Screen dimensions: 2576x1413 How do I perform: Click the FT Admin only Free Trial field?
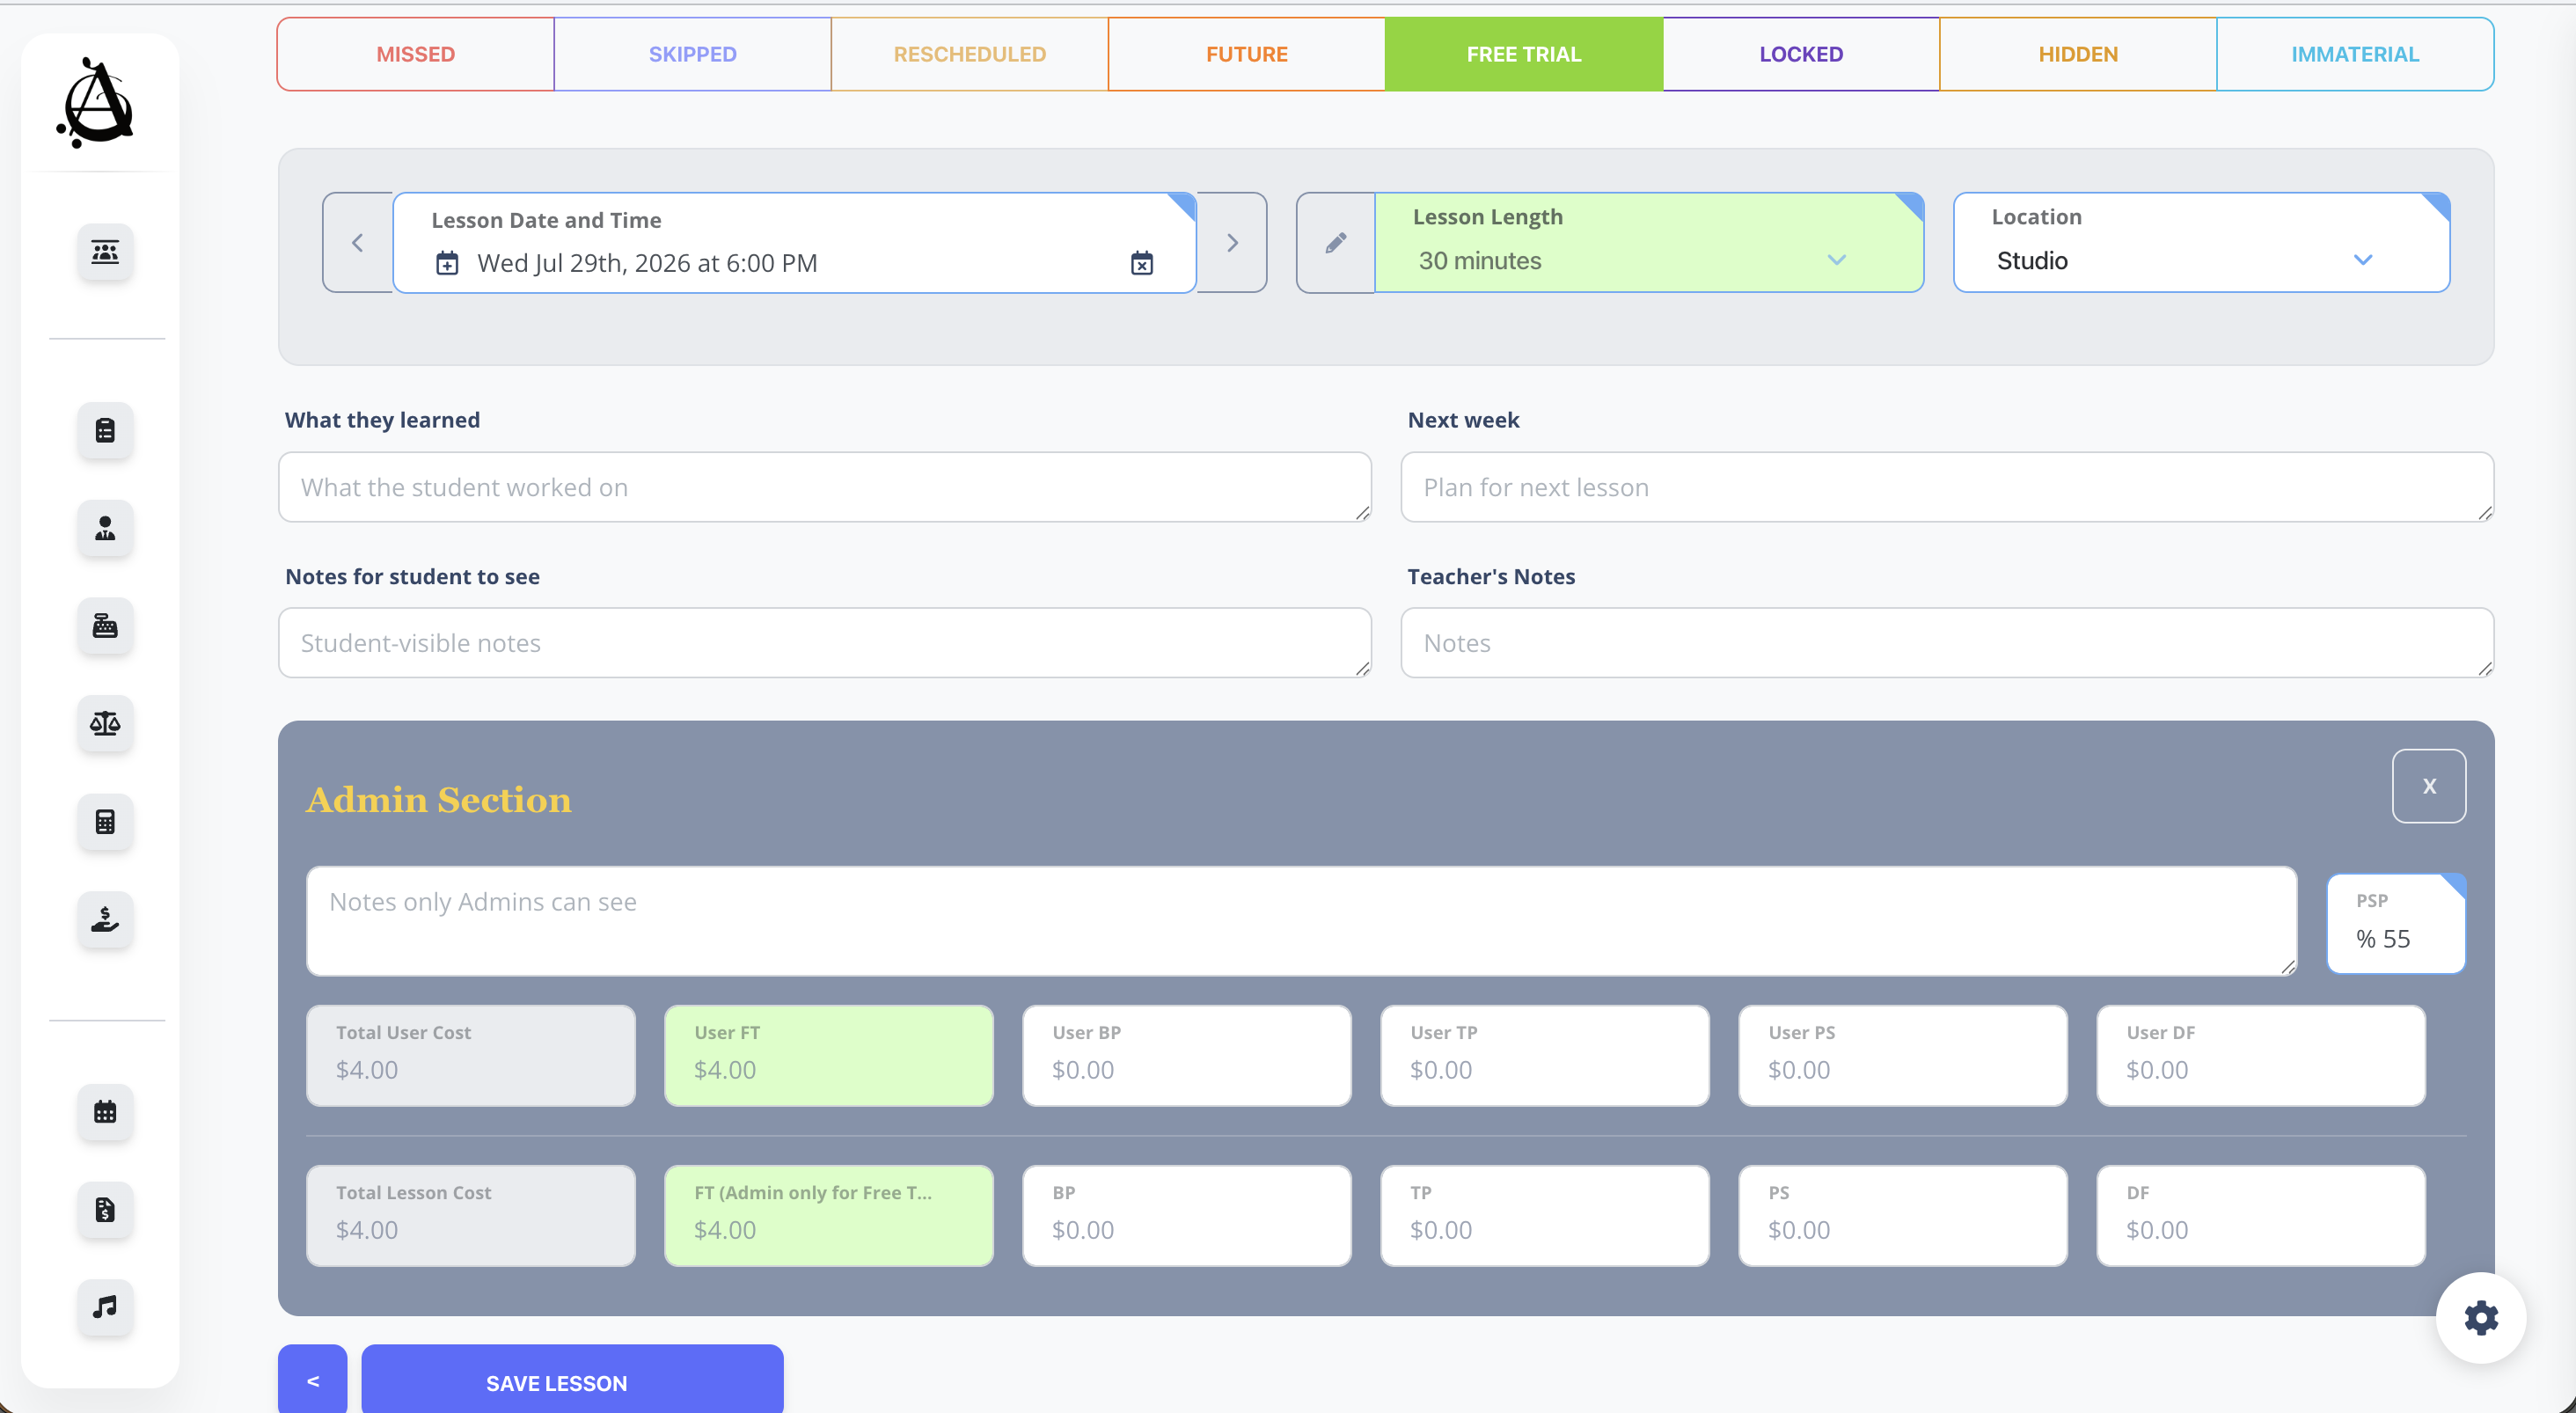pos(829,1216)
